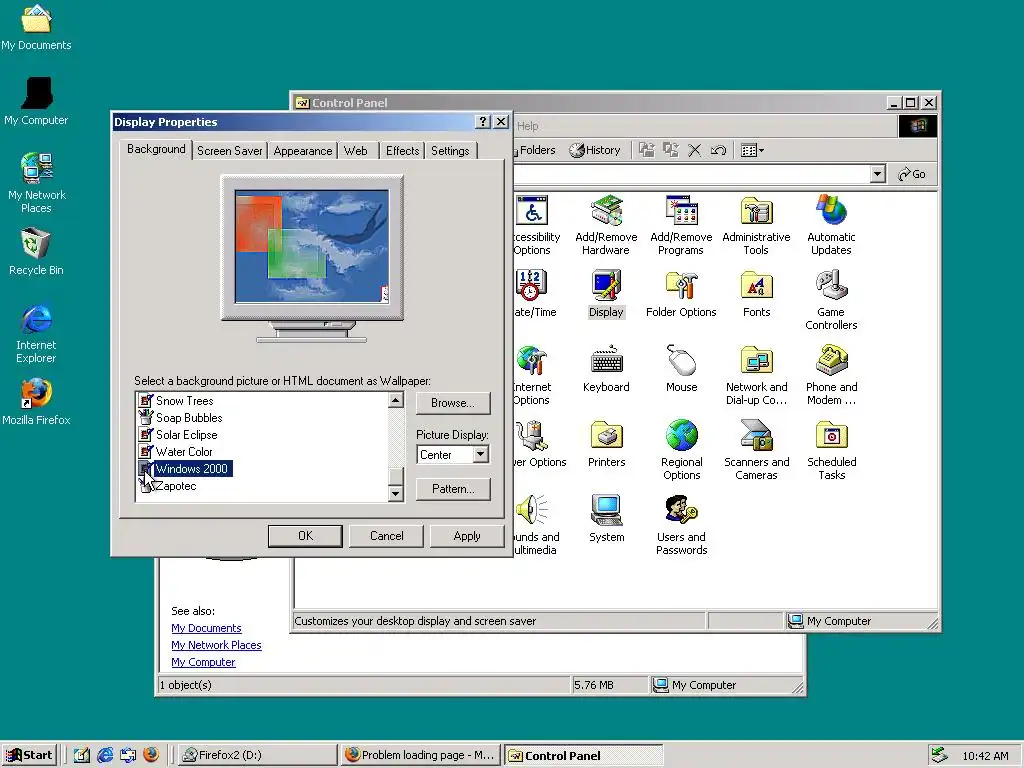Screen dimensions: 1024x768
Task: Follow the My Computer link under See also
Action: tap(203, 662)
